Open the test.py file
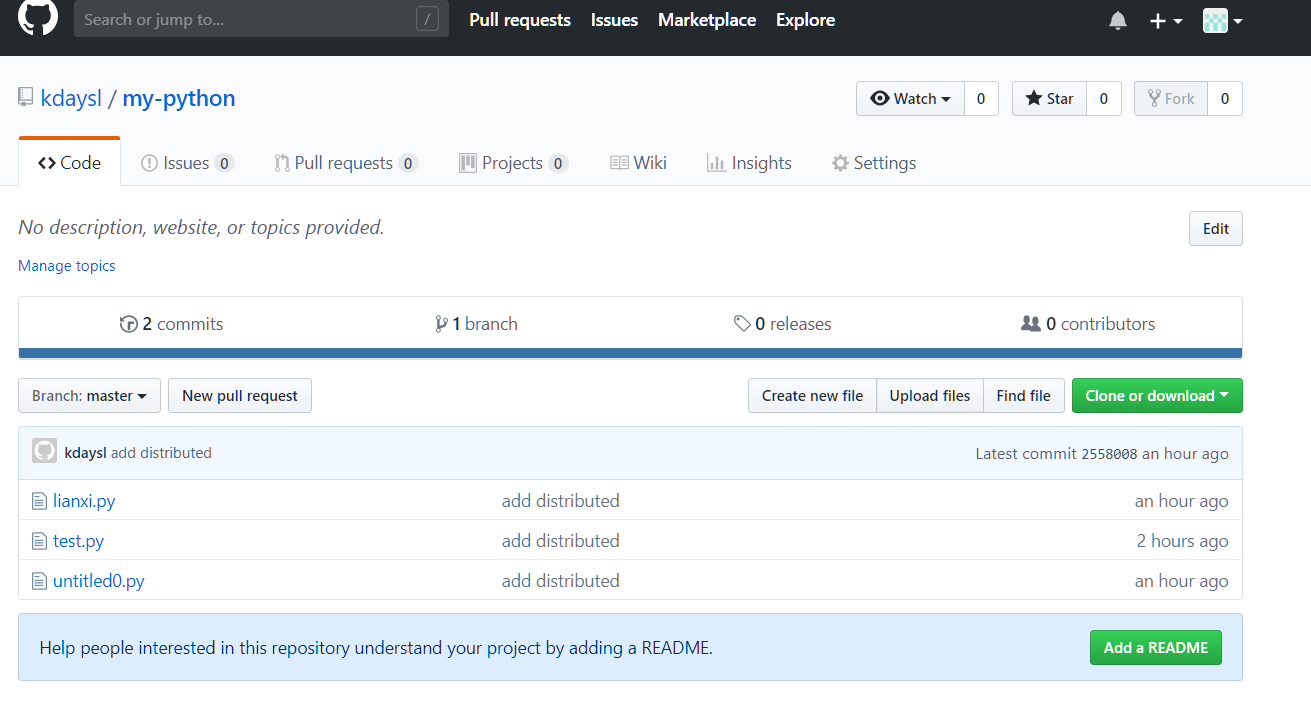Screen dimensions: 1311x719 click(x=79, y=541)
